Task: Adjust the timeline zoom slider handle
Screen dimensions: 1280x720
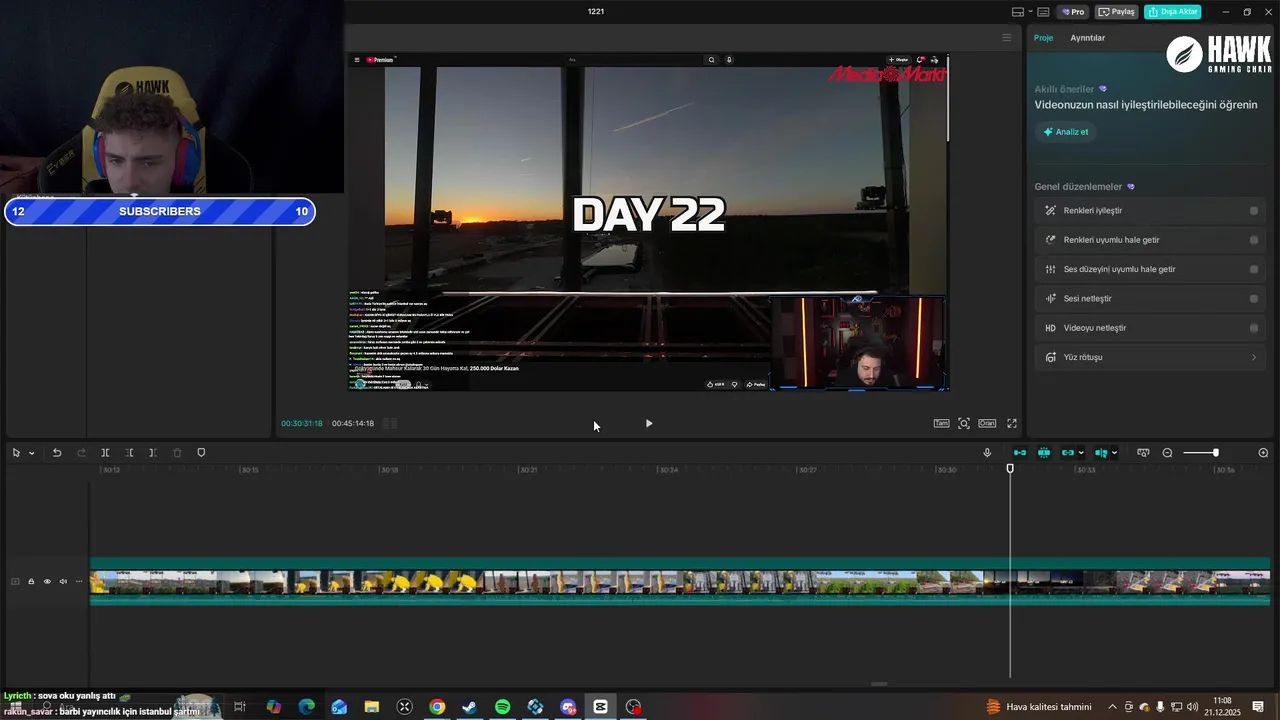Action: pos(1216,453)
